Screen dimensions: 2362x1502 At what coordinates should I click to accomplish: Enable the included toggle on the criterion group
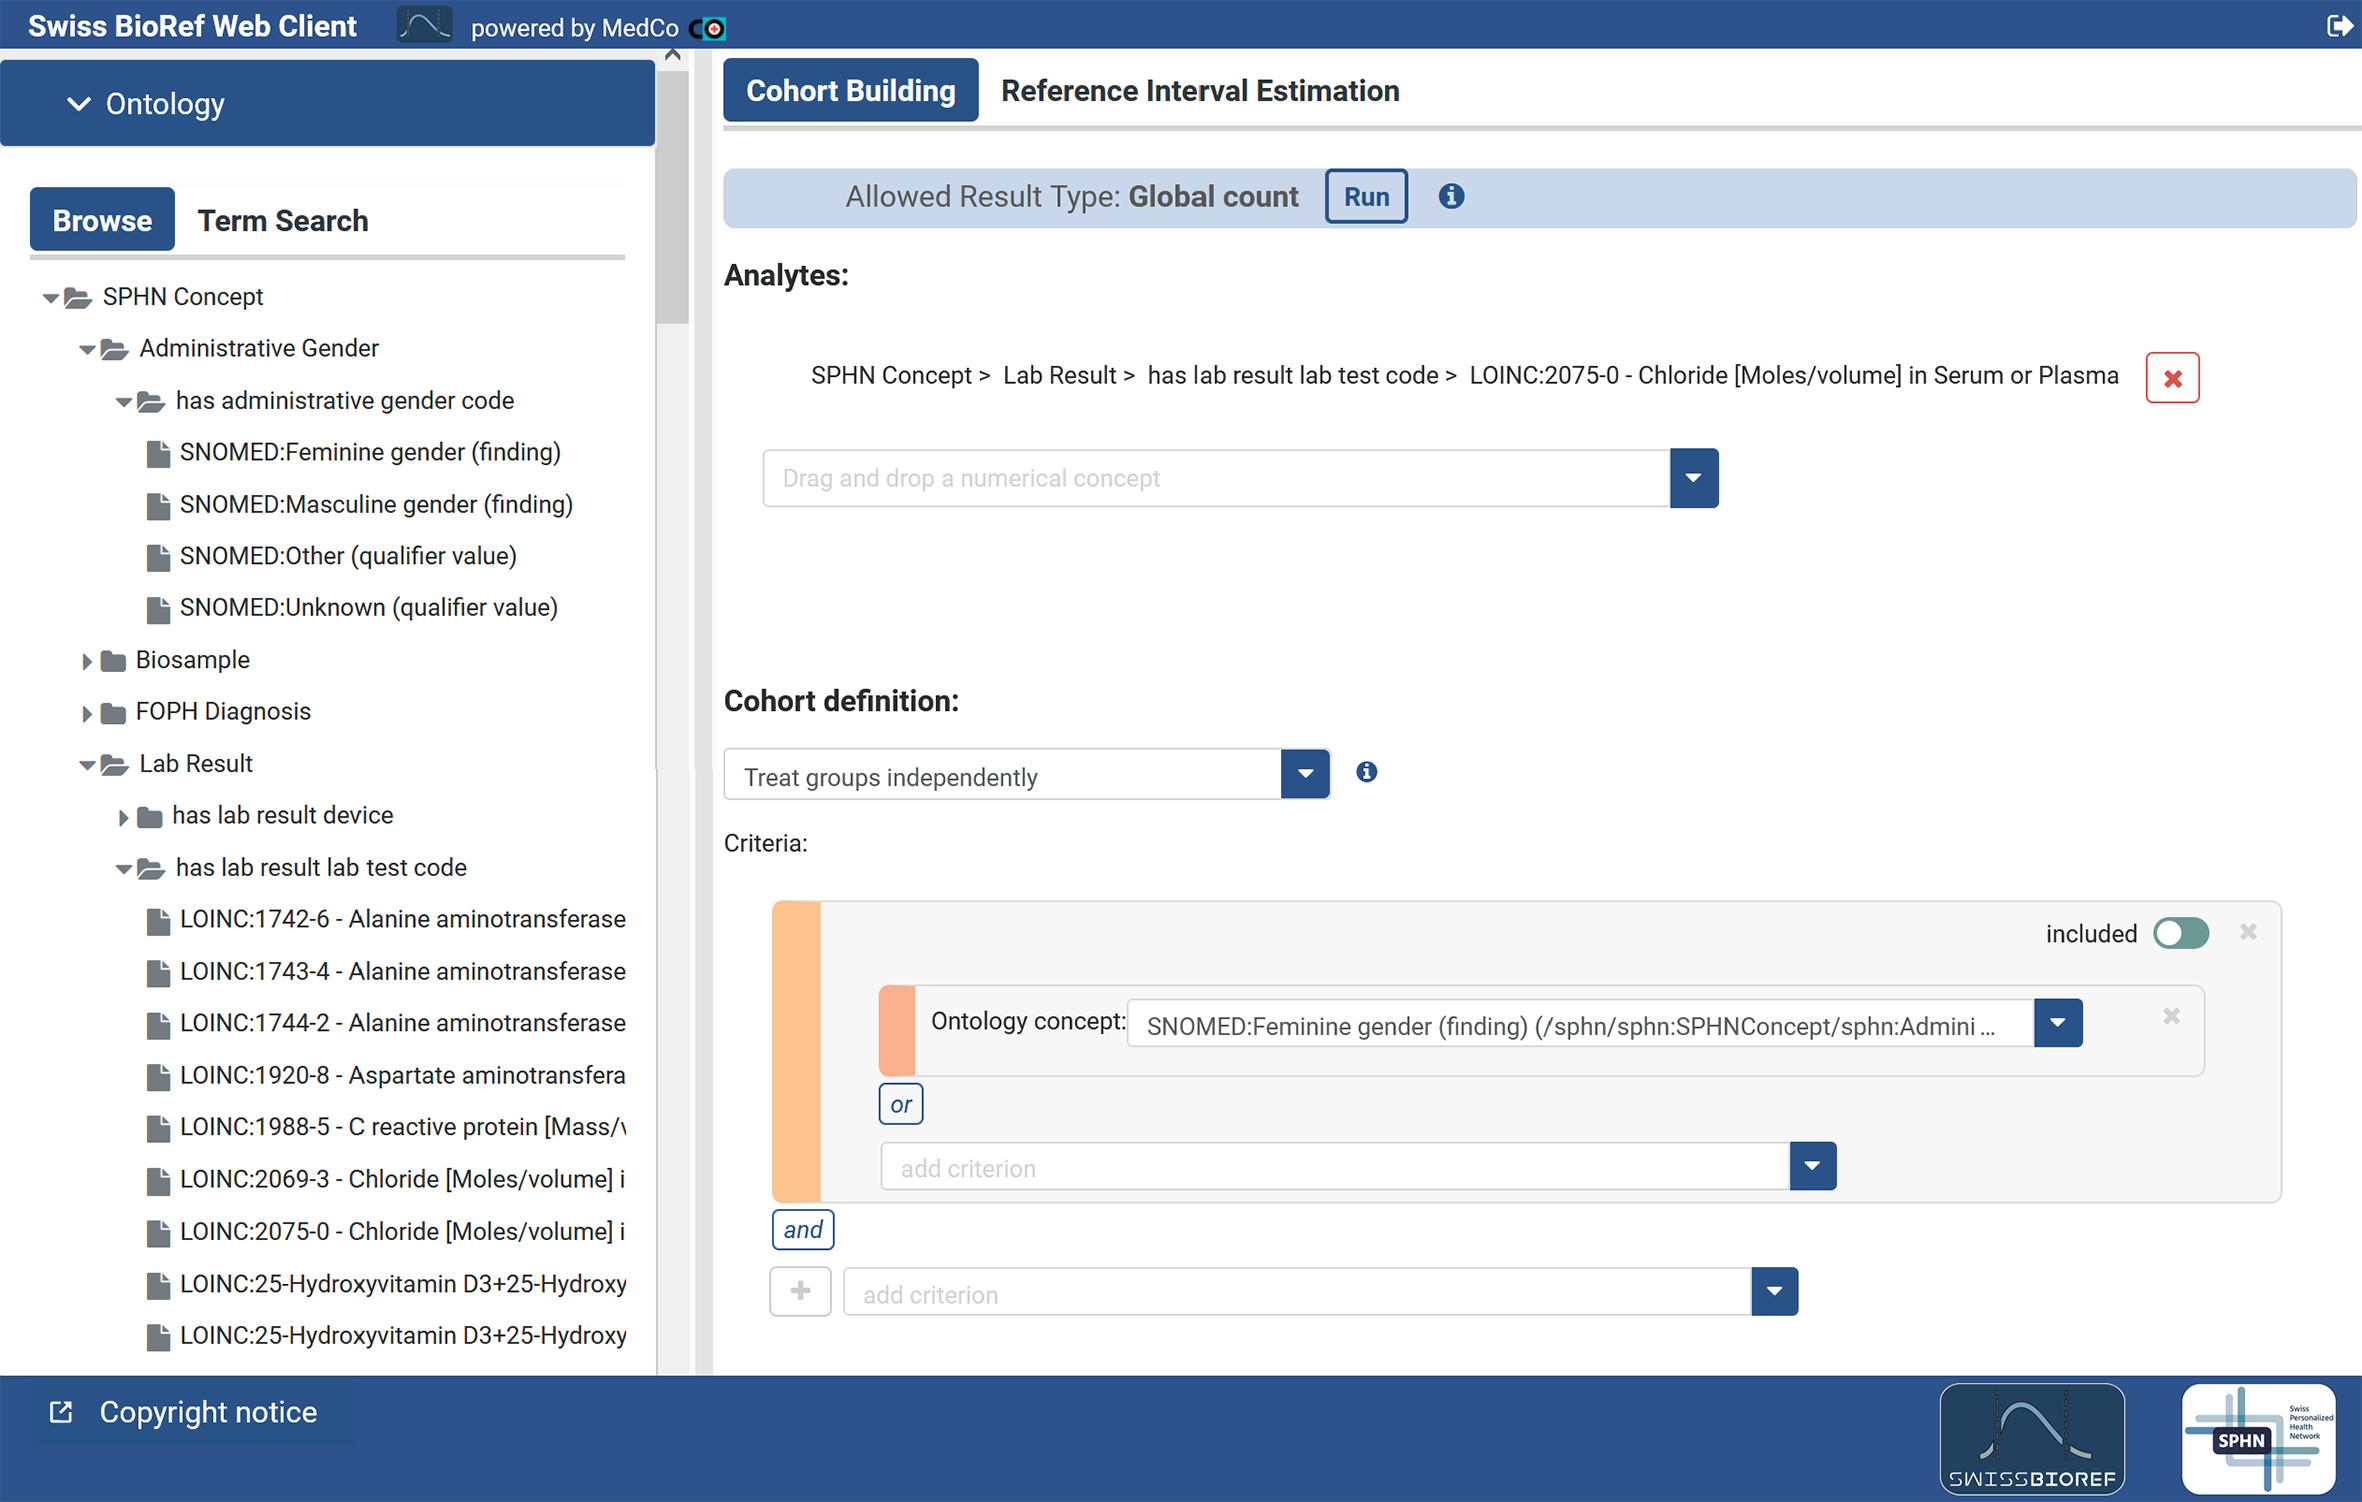(x=2181, y=932)
